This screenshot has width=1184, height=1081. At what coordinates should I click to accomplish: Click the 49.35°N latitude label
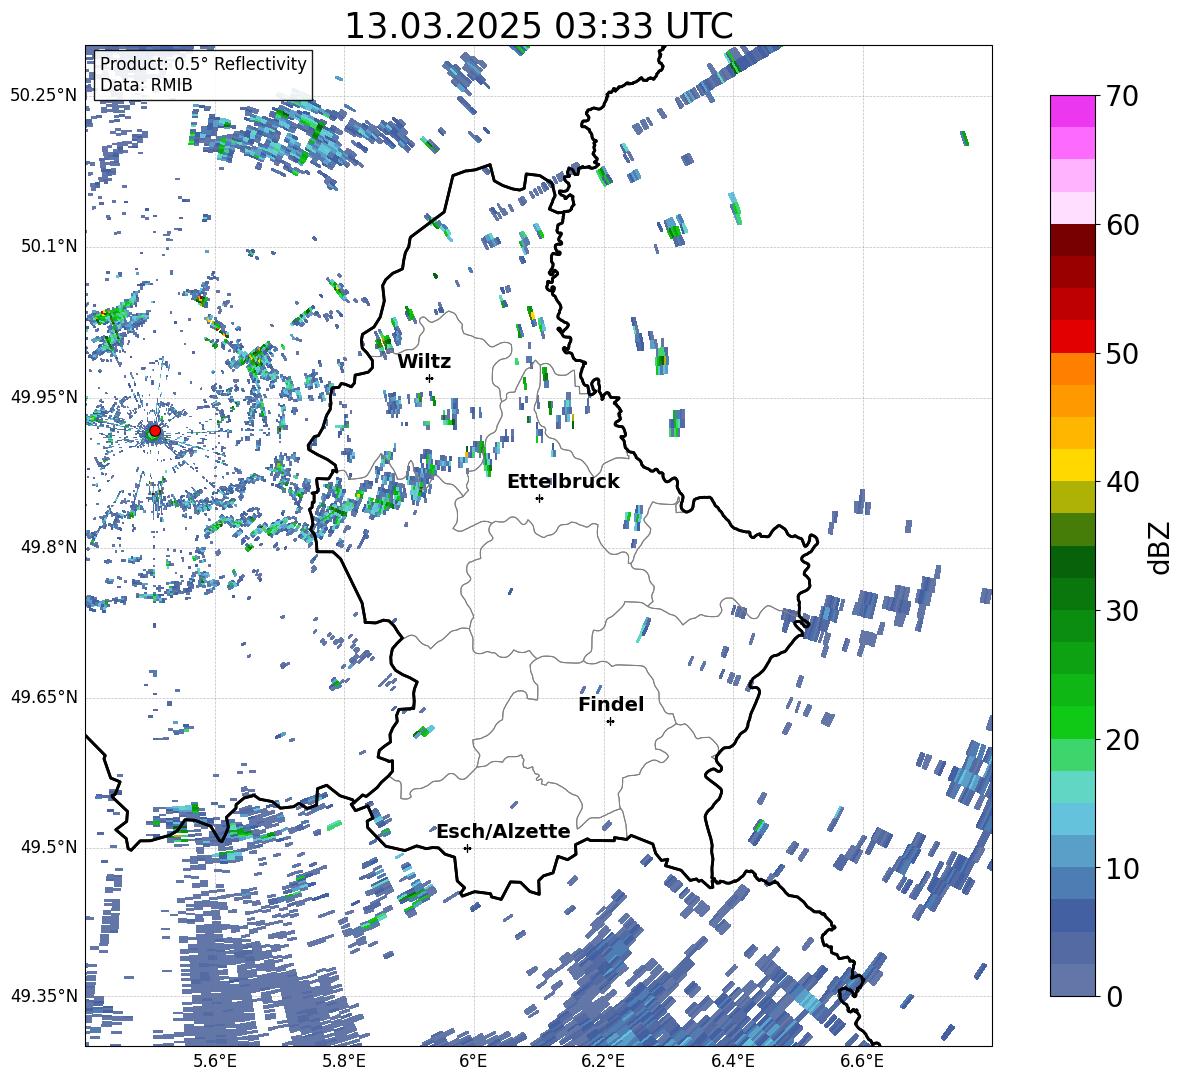(44, 996)
